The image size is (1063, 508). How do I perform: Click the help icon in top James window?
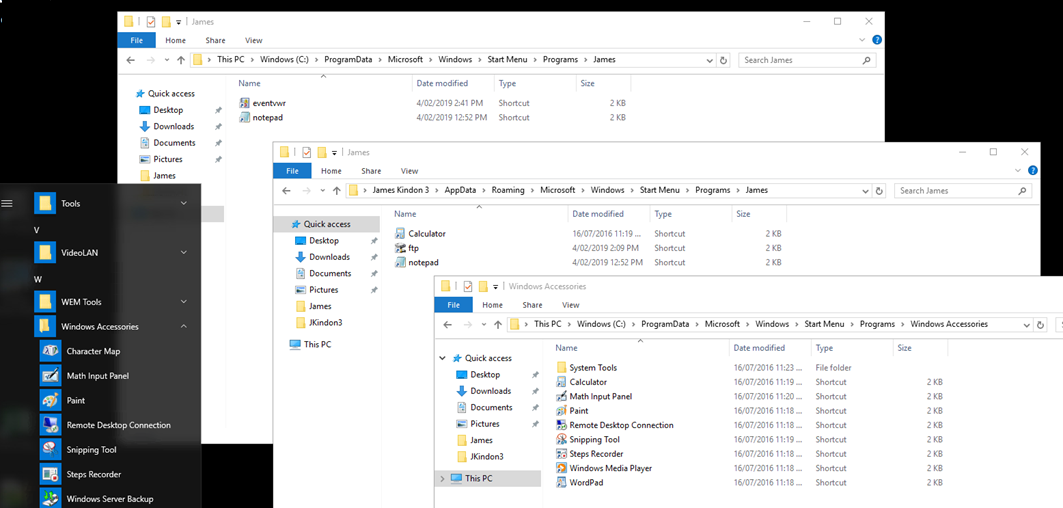click(877, 40)
